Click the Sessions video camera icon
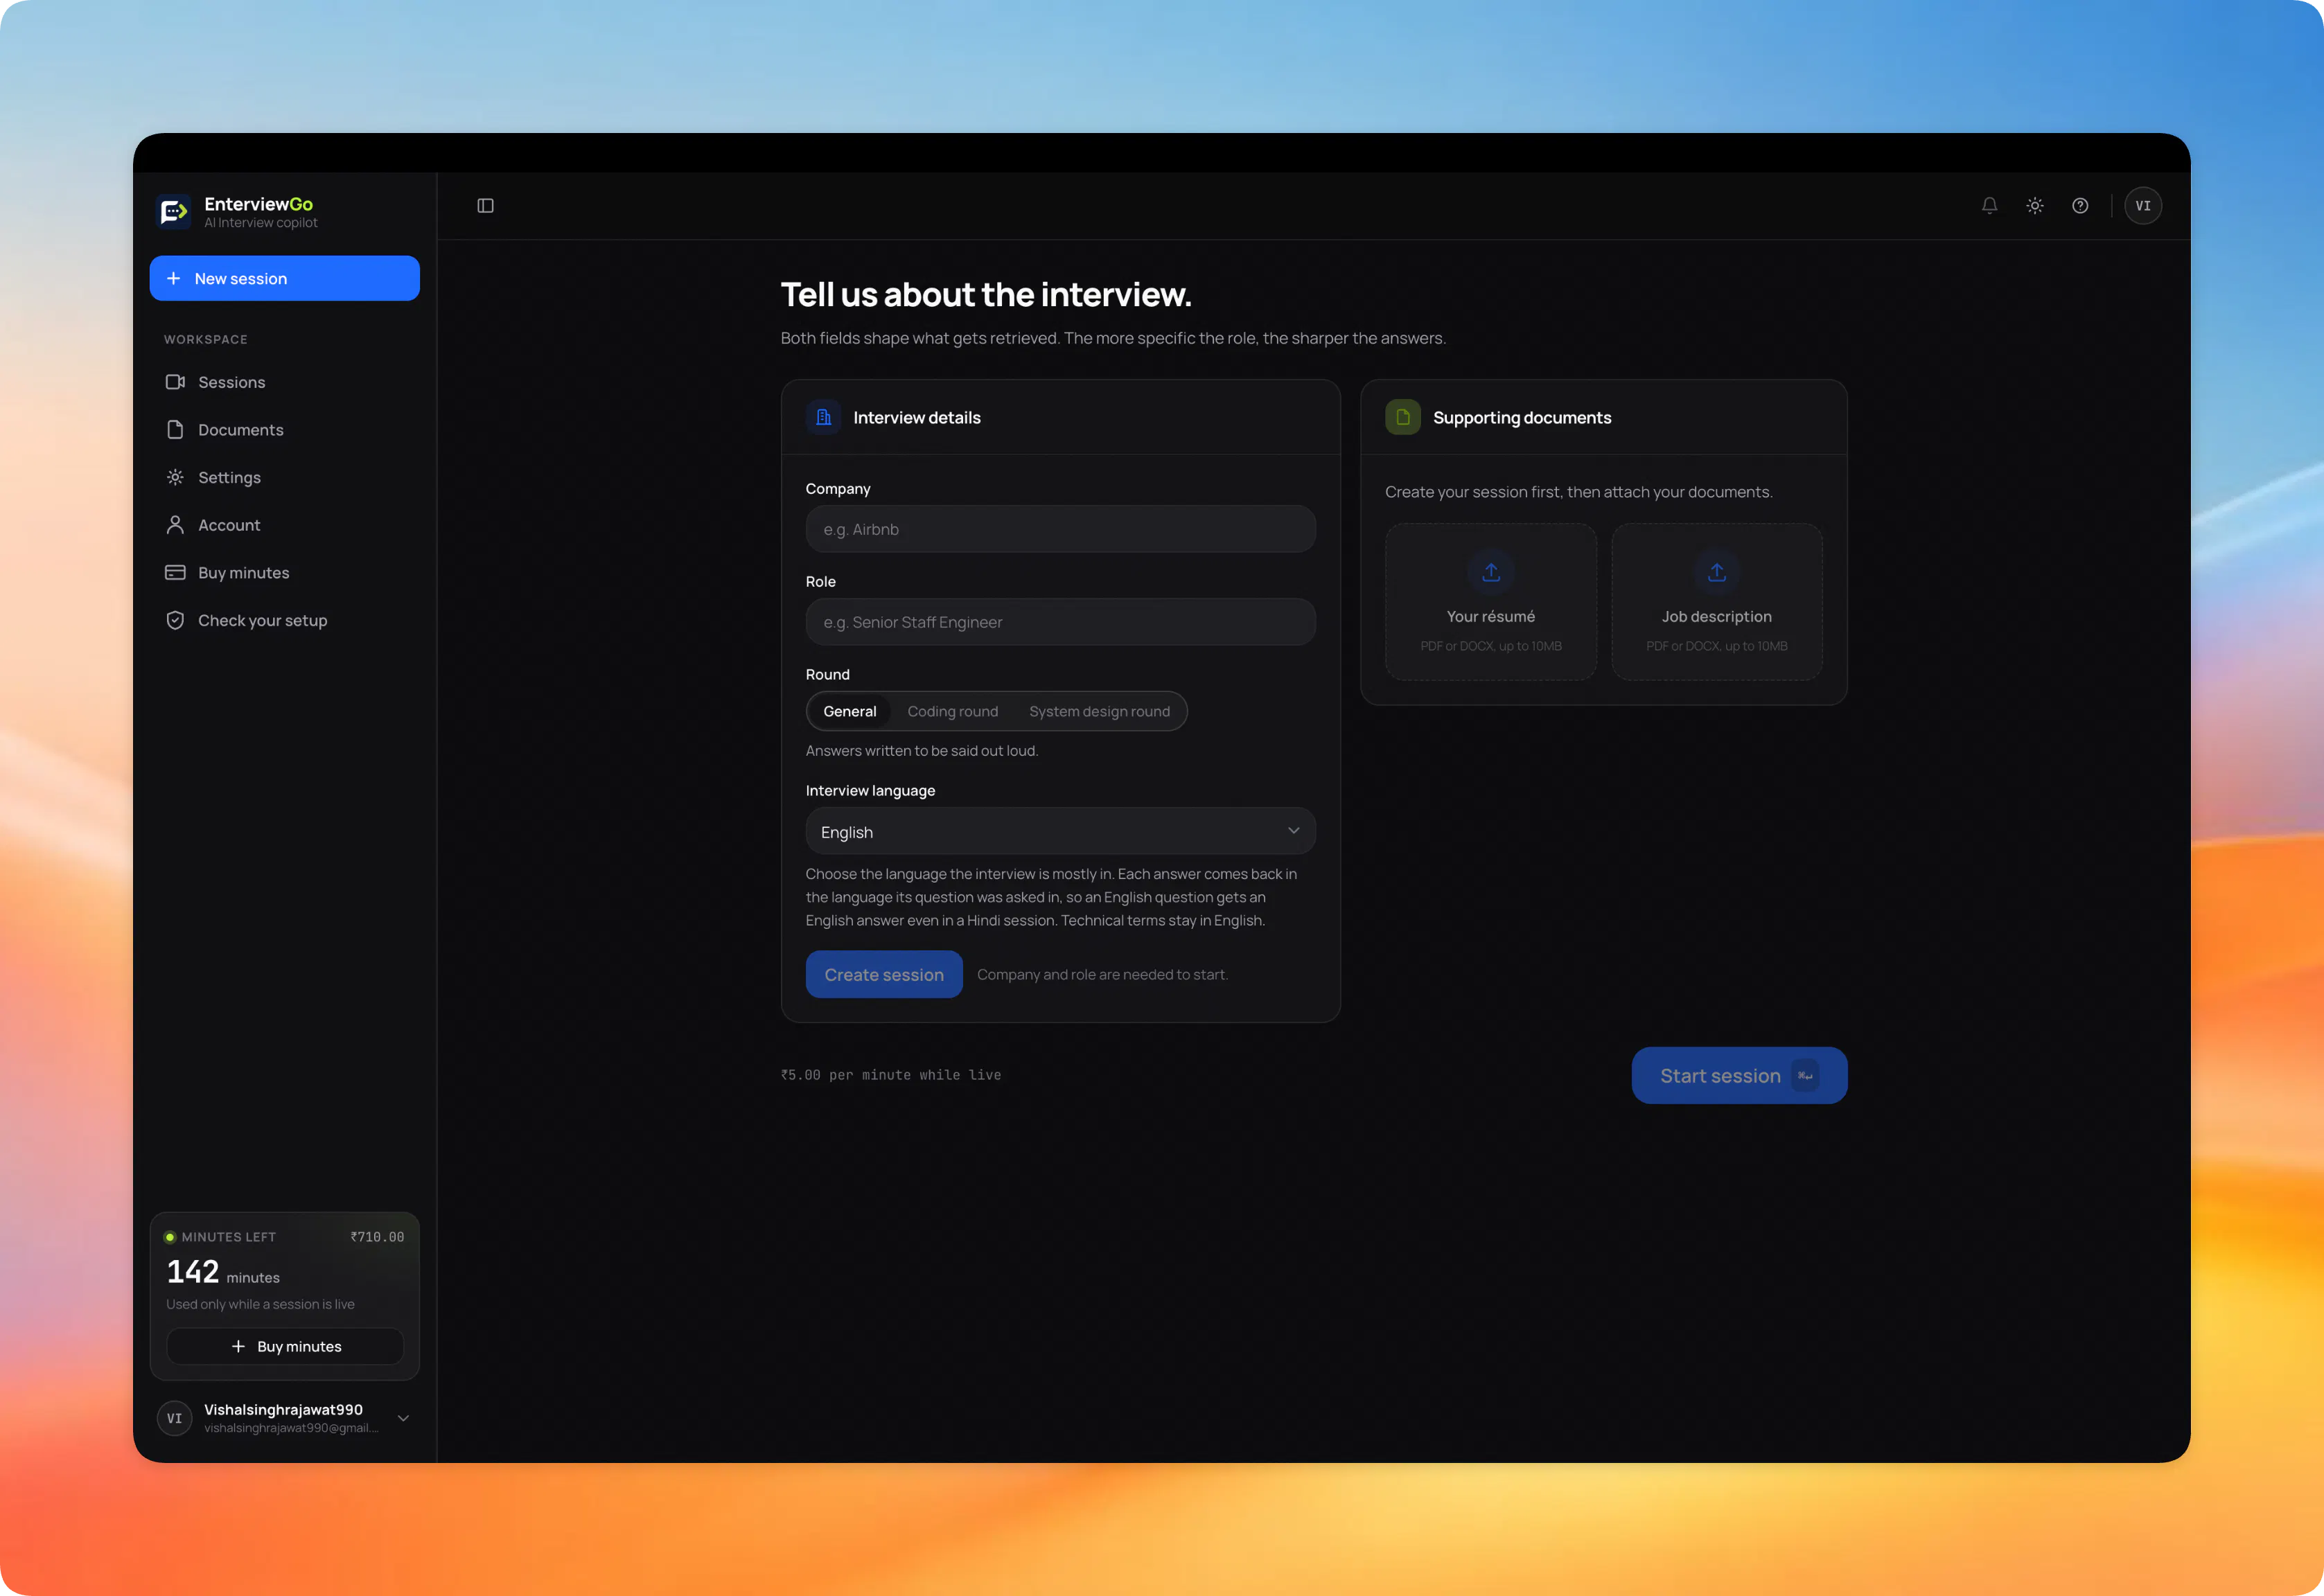Image resolution: width=2324 pixels, height=1596 pixels. (175, 382)
